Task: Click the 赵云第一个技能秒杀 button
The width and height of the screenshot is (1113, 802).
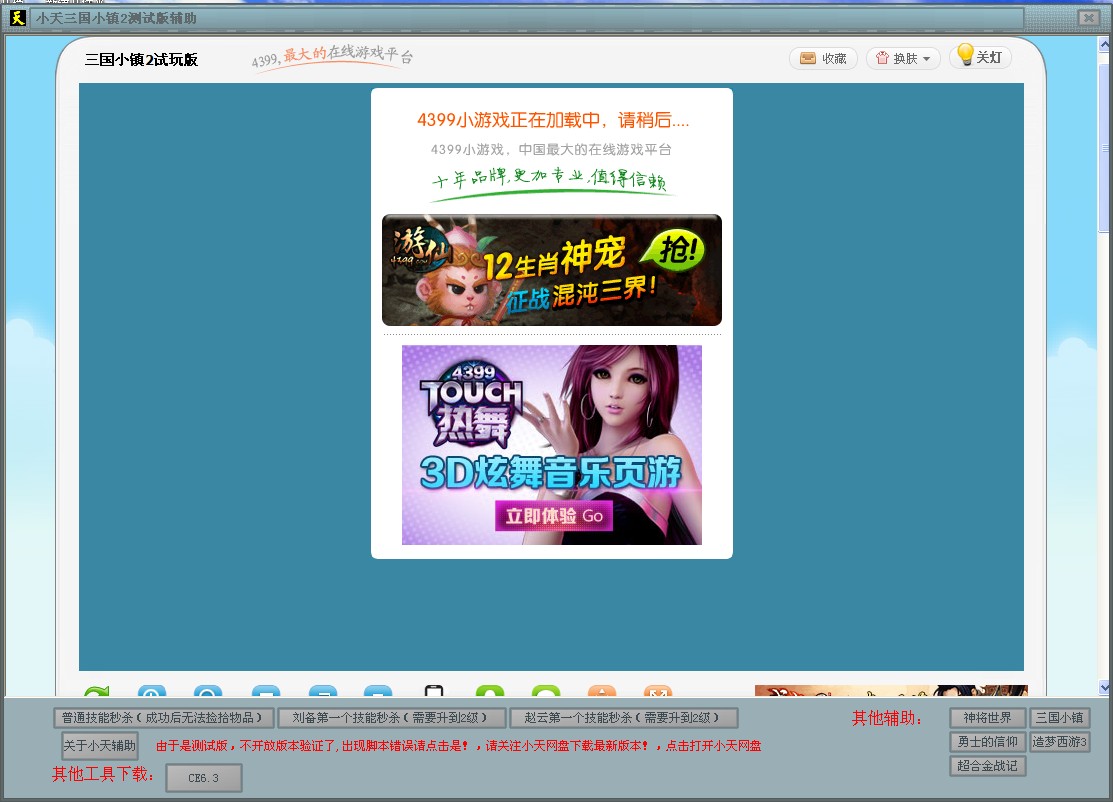Action: (x=624, y=718)
